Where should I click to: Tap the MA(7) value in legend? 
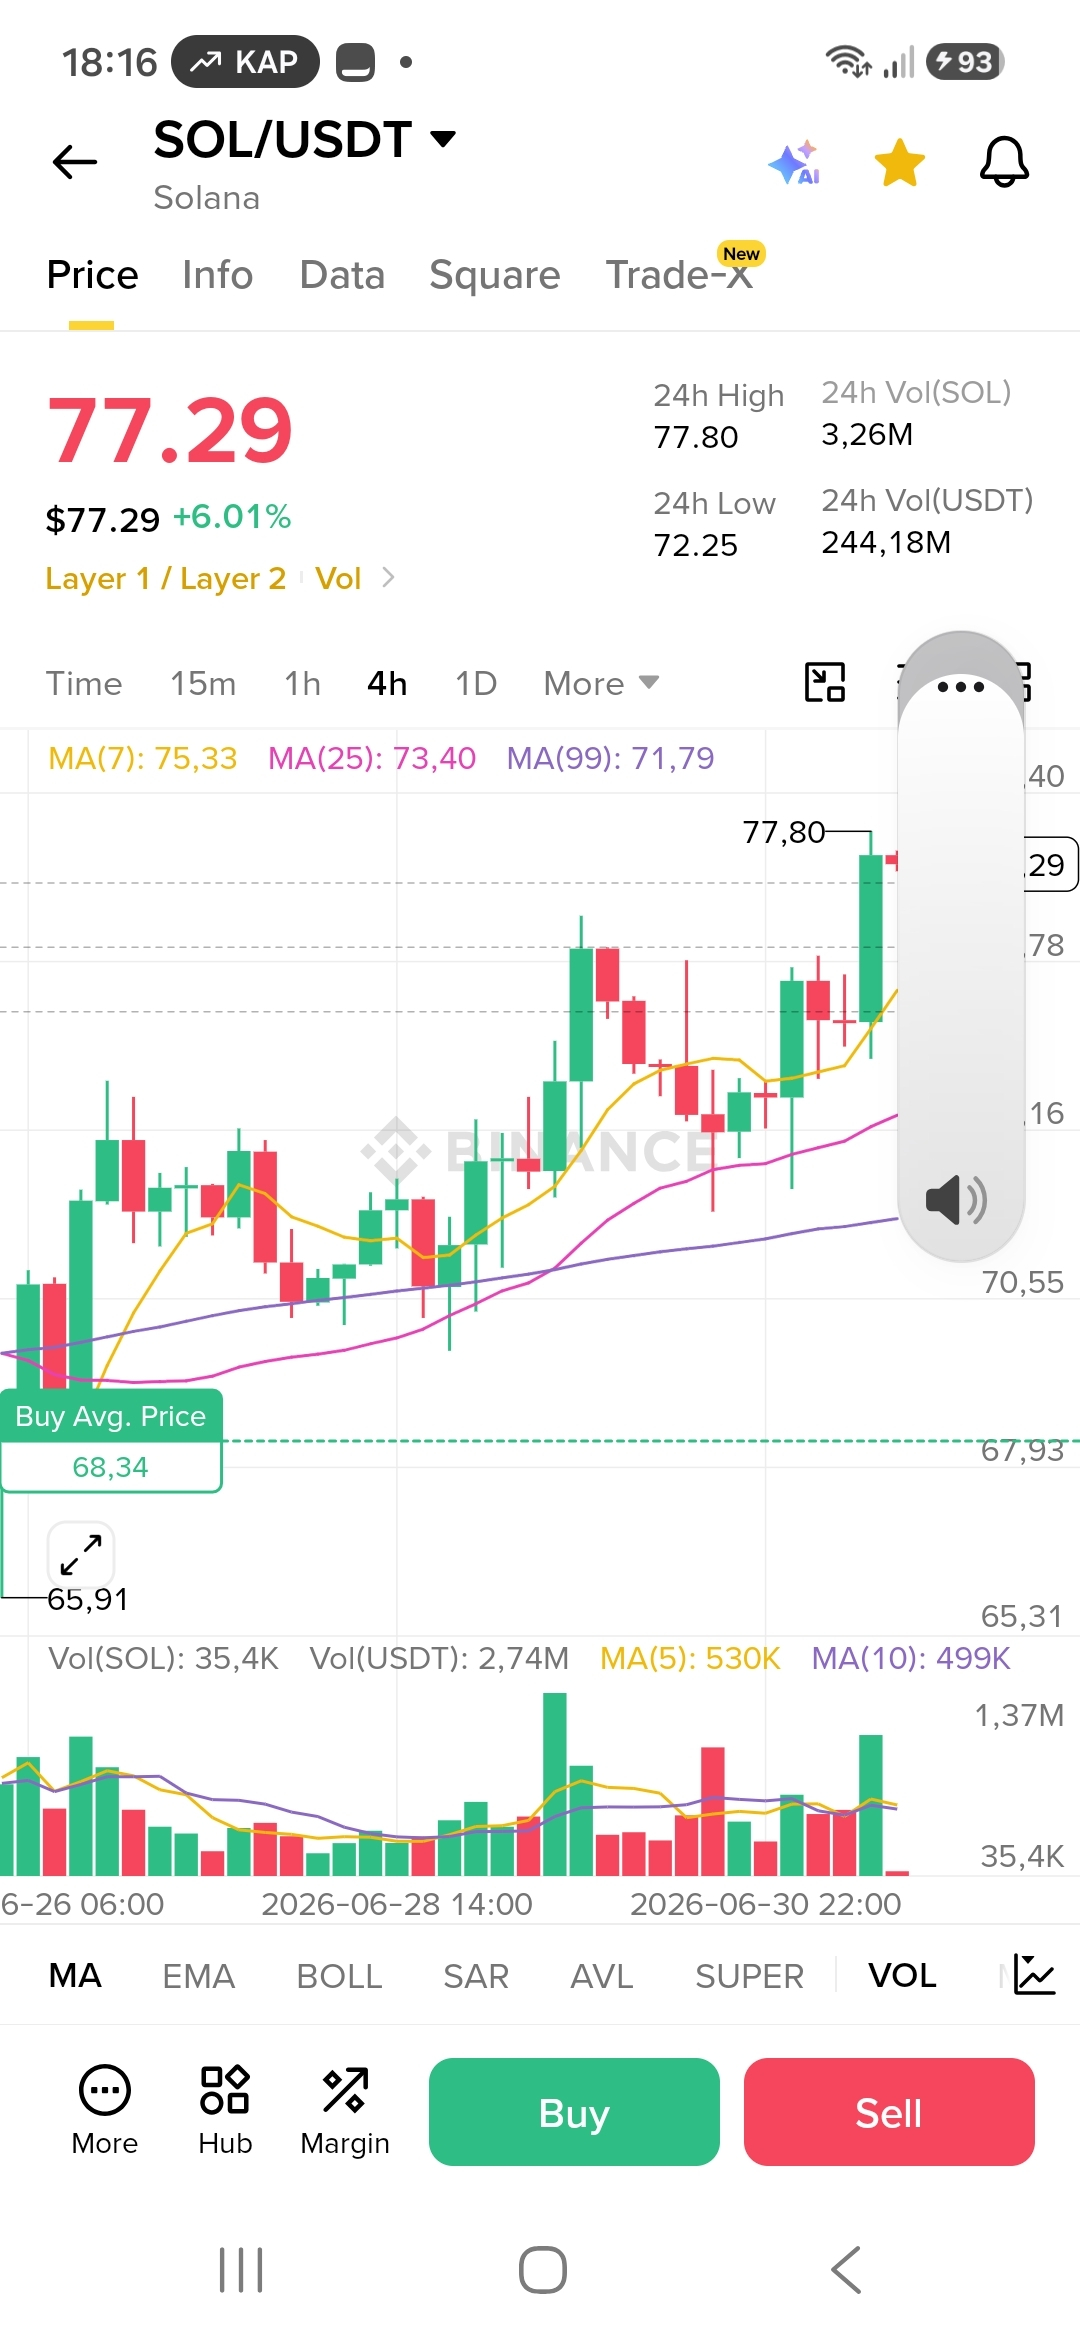tap(143, 758)
